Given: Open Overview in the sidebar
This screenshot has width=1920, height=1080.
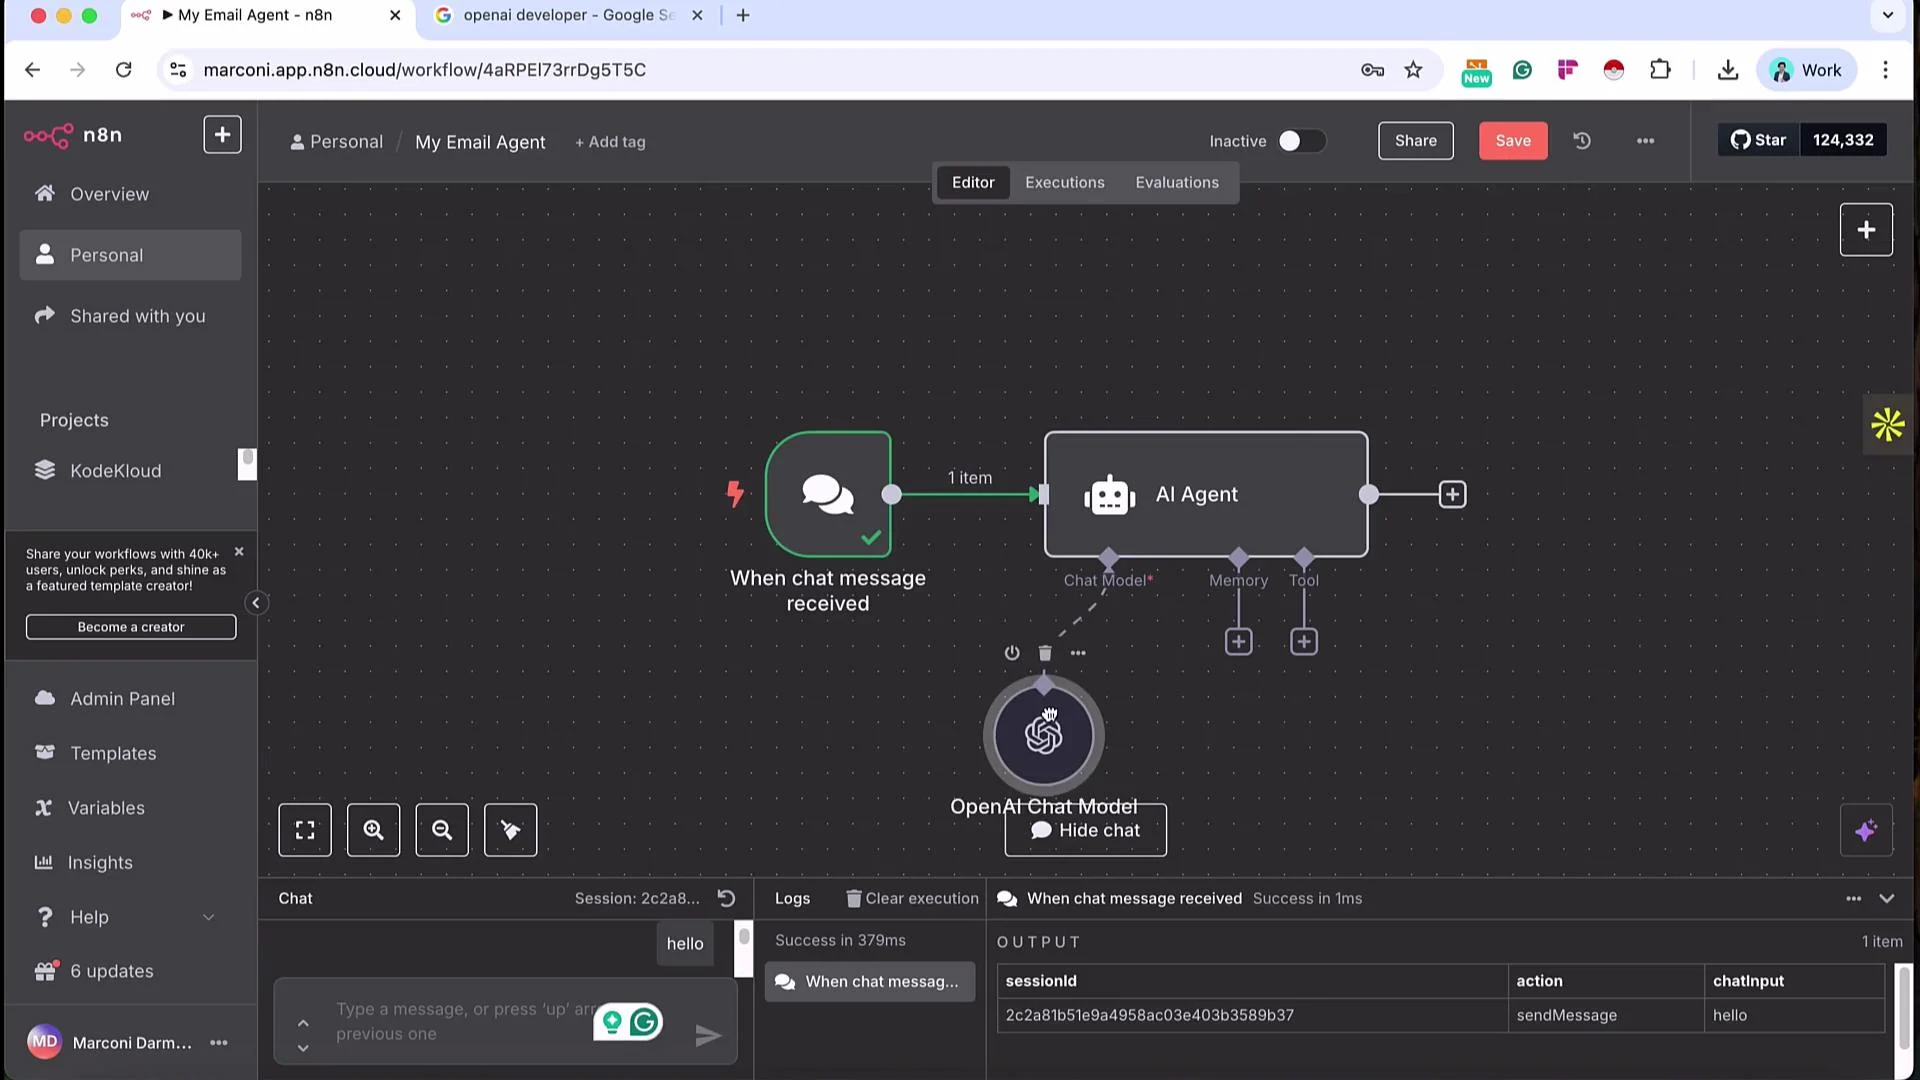Looking at the screenshot, I should [130, 194].
